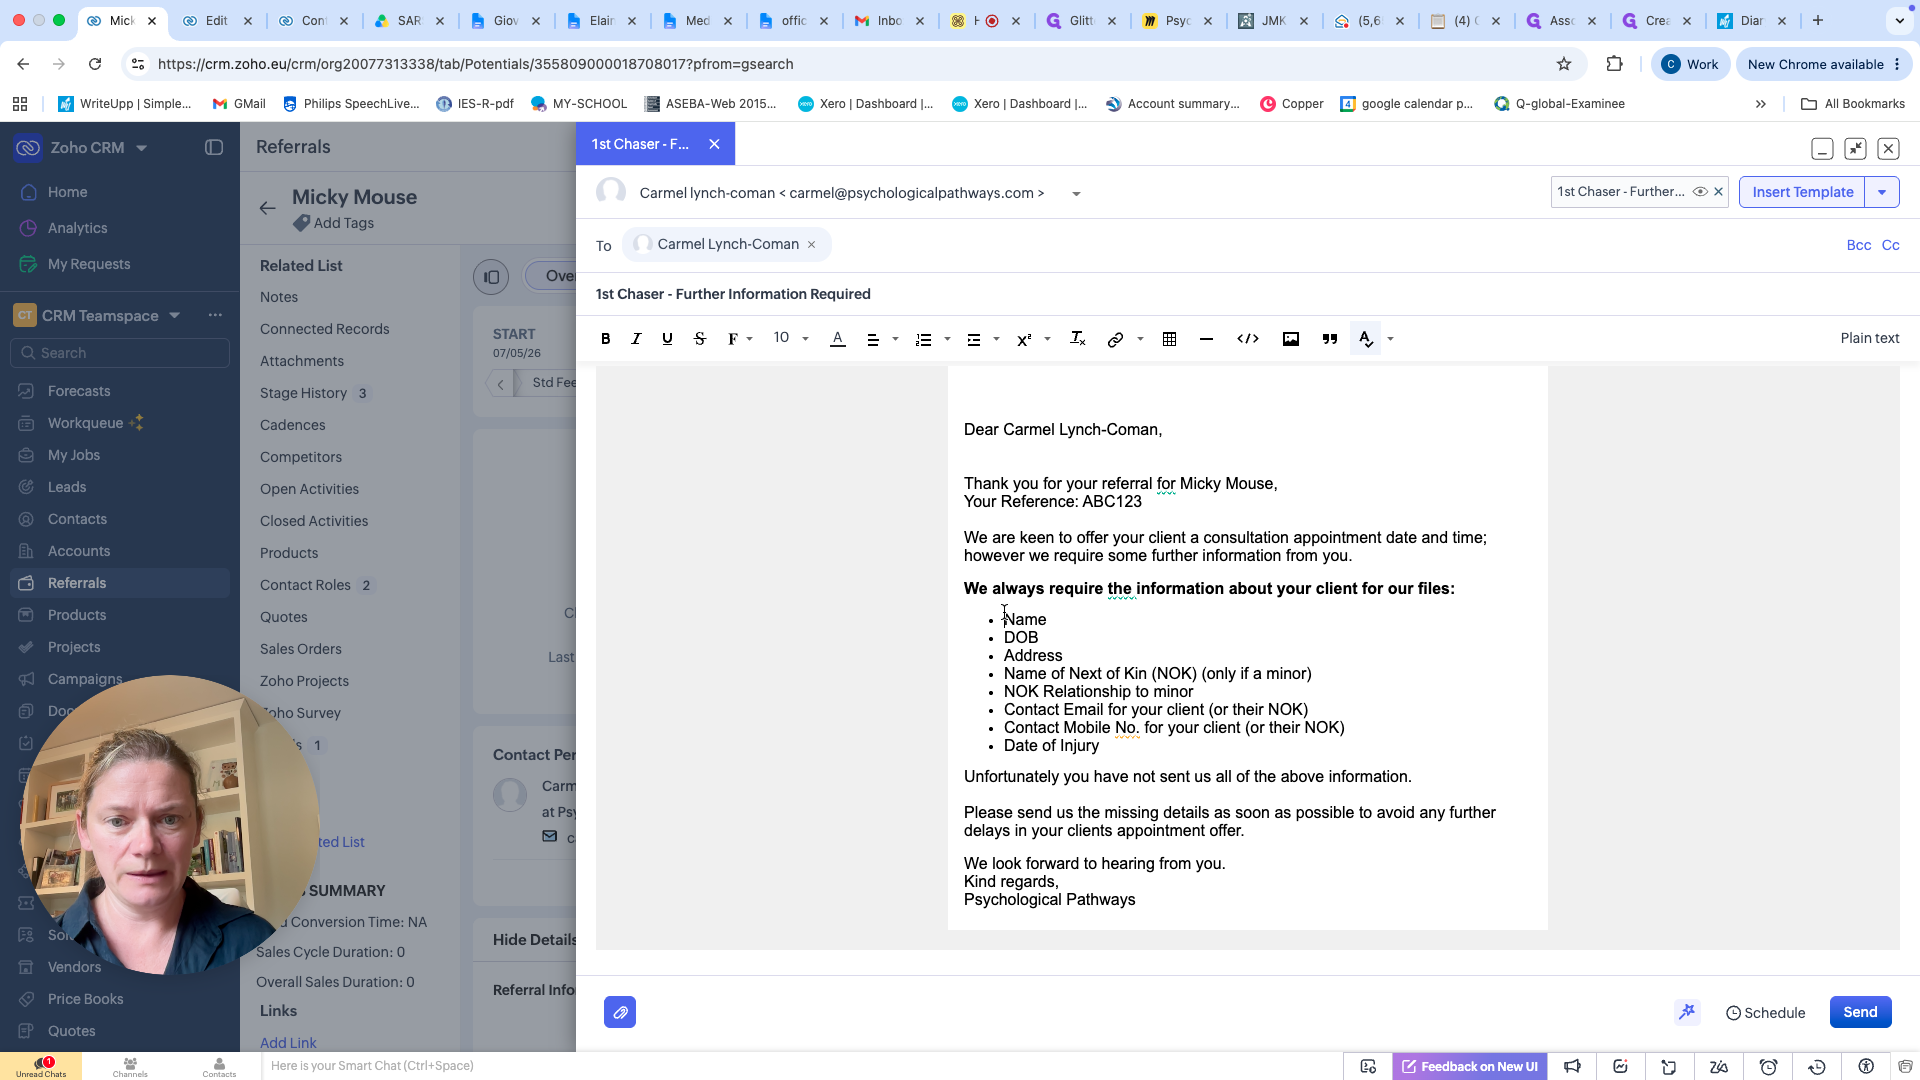This screenshot has width=1920, height=1080.
Task: Send the email
Action: 1860,1012
